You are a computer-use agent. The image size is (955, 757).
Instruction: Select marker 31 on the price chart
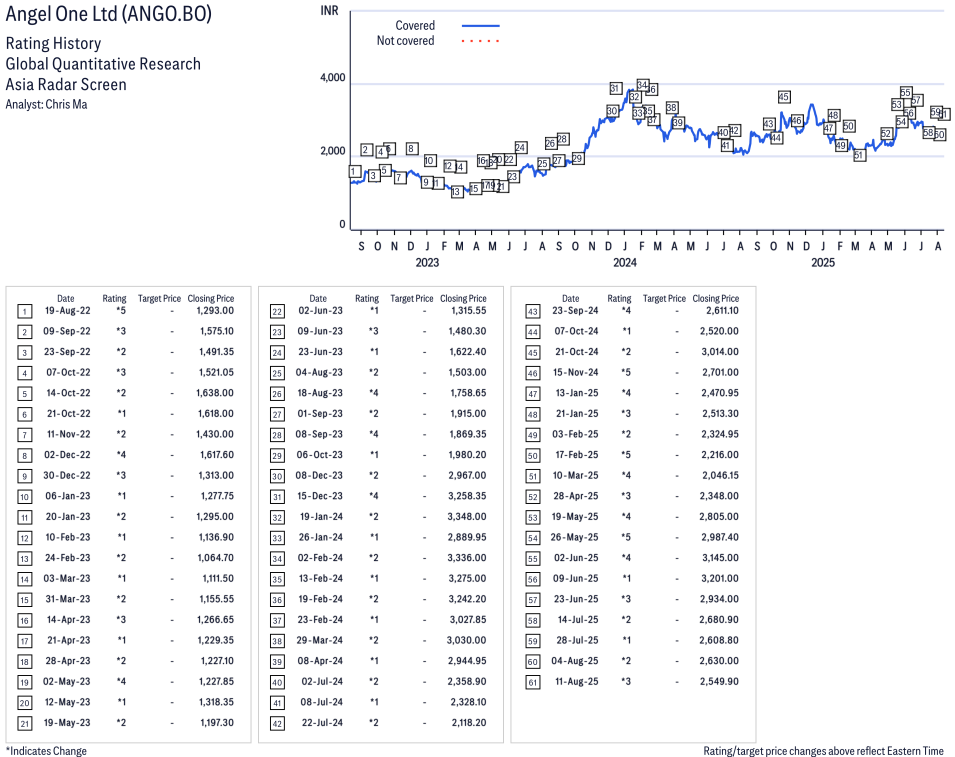tap(615, 89)
